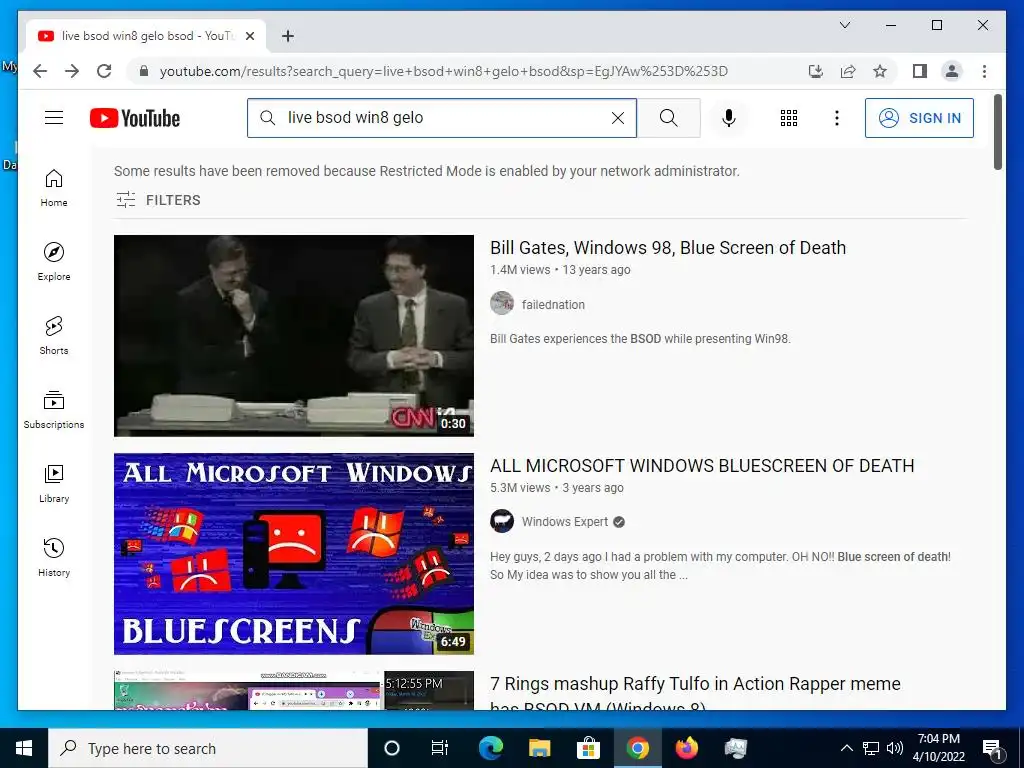The height and width of the screenshot is (768, 1024).
Task: Click the page vertical scrollbar
Action: [997, 132]
